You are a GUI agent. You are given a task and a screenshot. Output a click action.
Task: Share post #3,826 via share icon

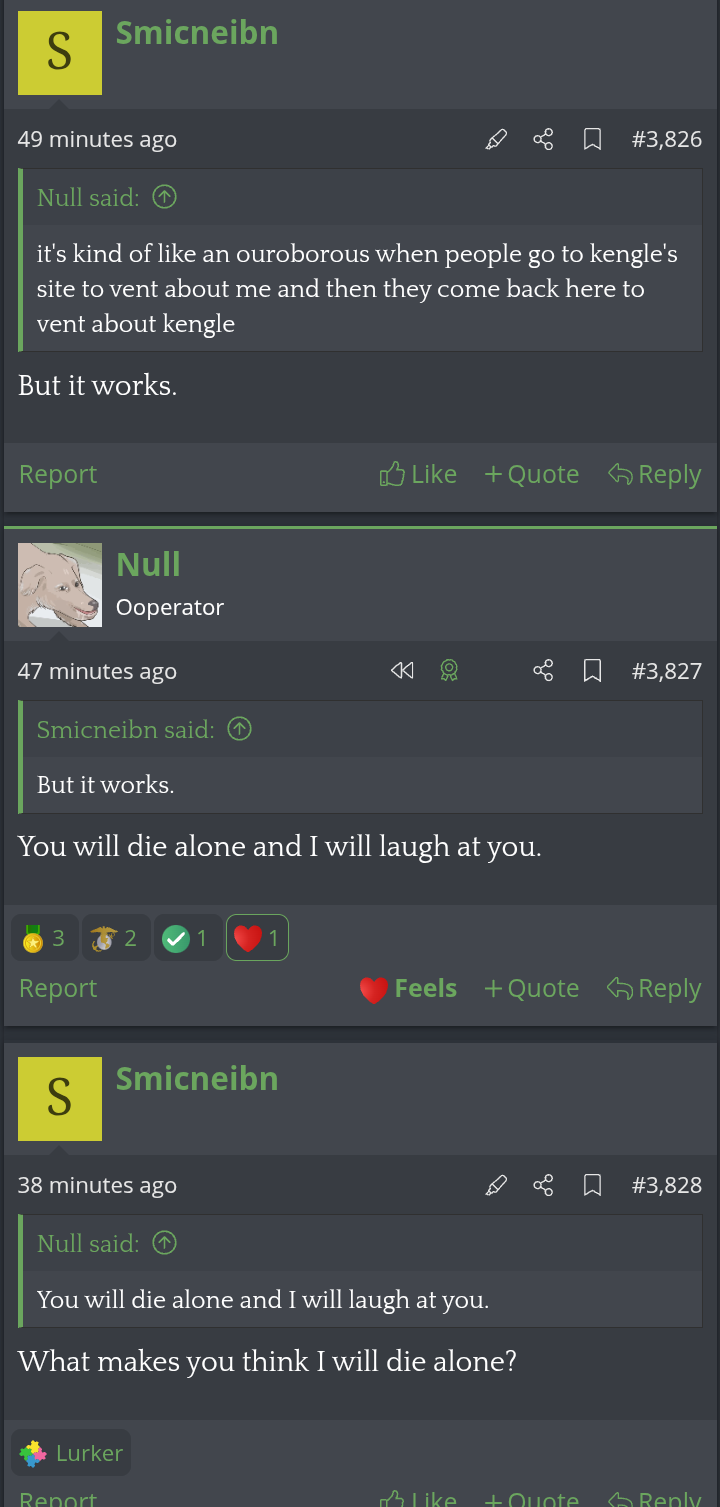pyautogui.click(x=543, y=139)
